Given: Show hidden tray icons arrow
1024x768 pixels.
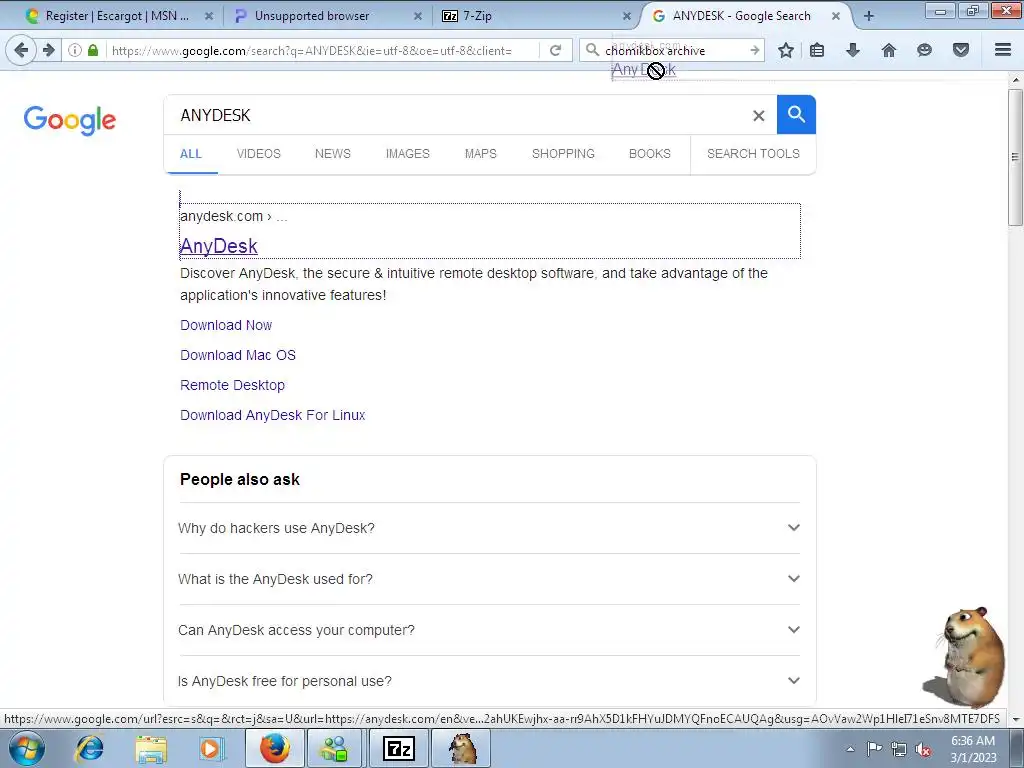Looking at the screenshot, I should tap(850, 749).
